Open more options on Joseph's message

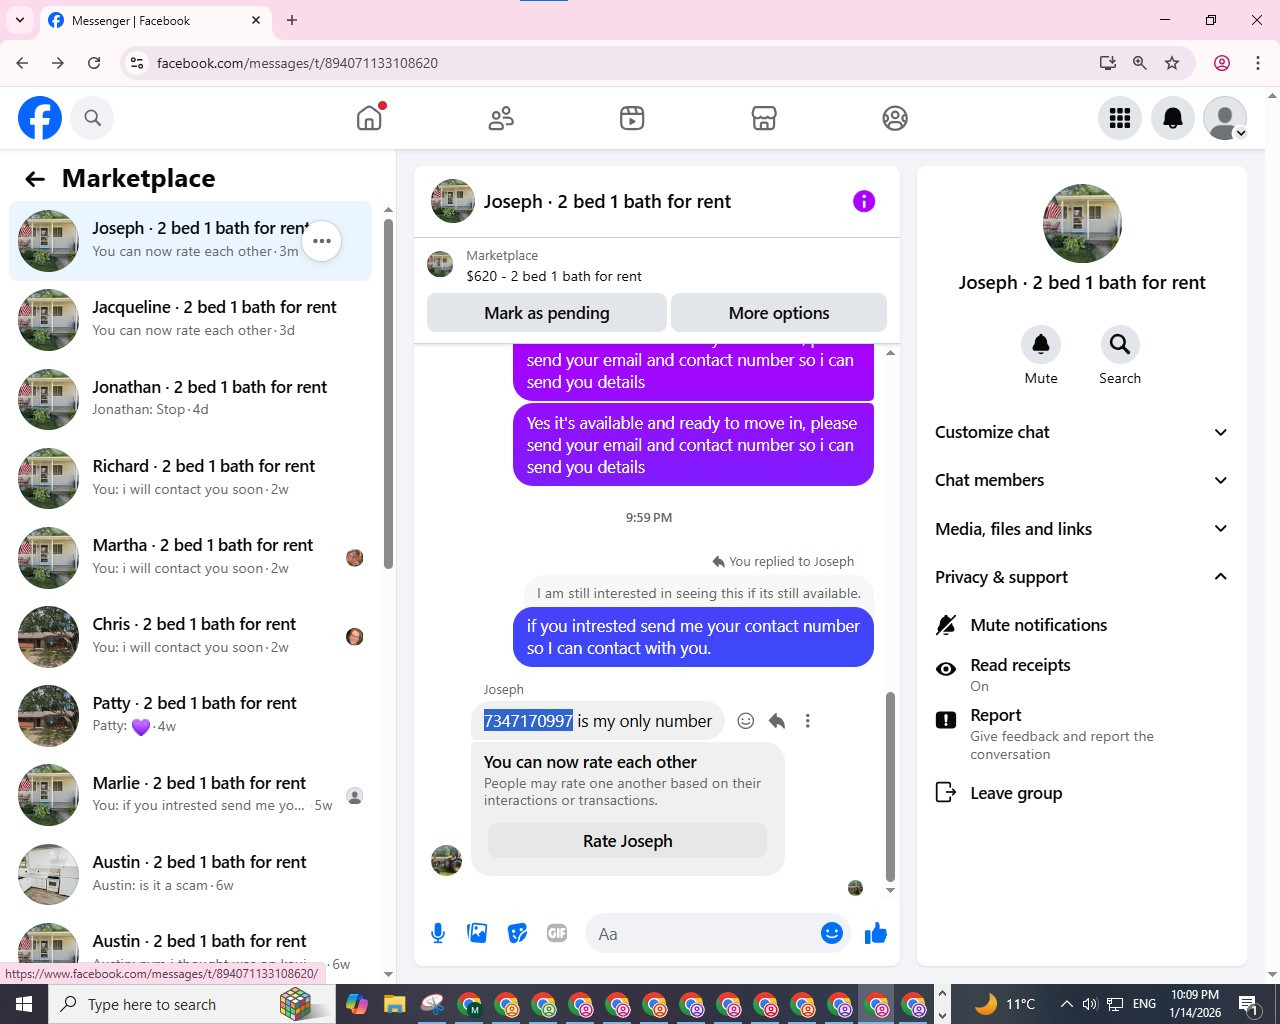808,721
